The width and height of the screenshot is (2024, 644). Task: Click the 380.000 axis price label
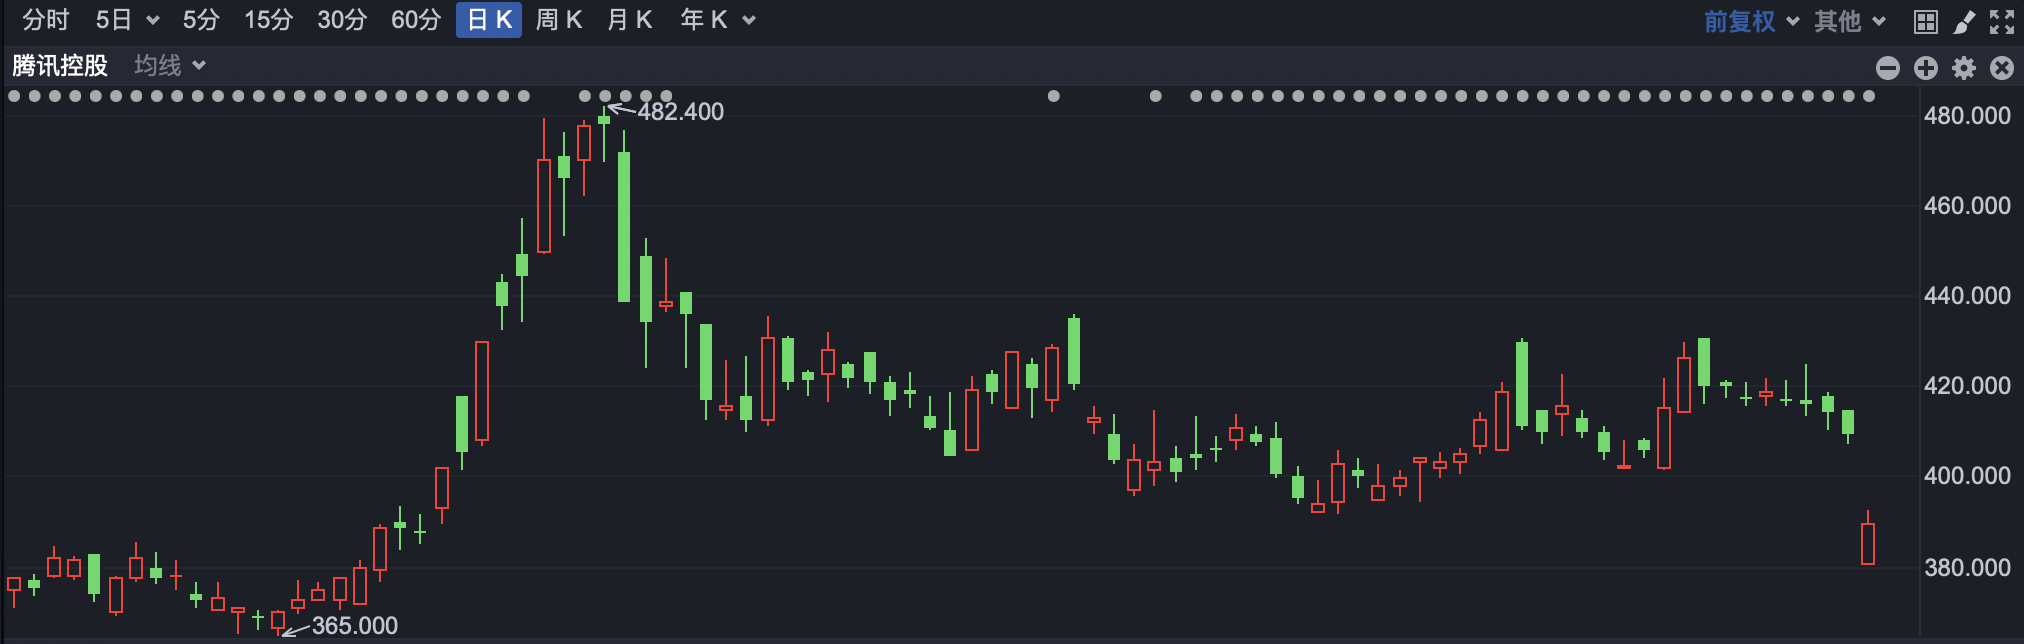(x=1967, y=567)
